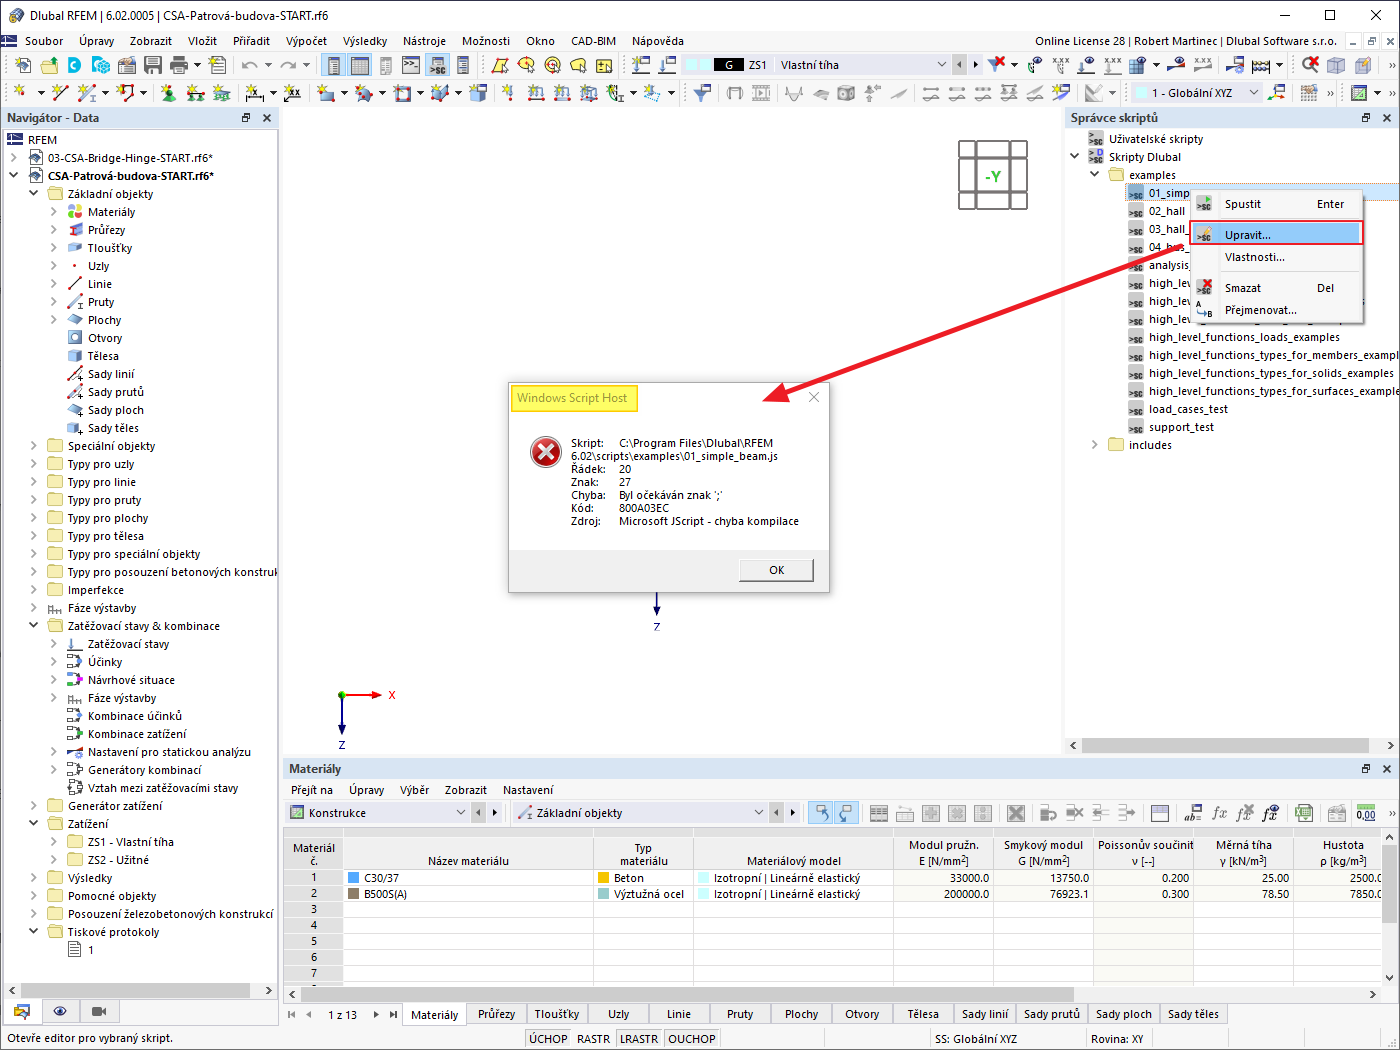Toggle the Navigator panel button

click(332, 65)
